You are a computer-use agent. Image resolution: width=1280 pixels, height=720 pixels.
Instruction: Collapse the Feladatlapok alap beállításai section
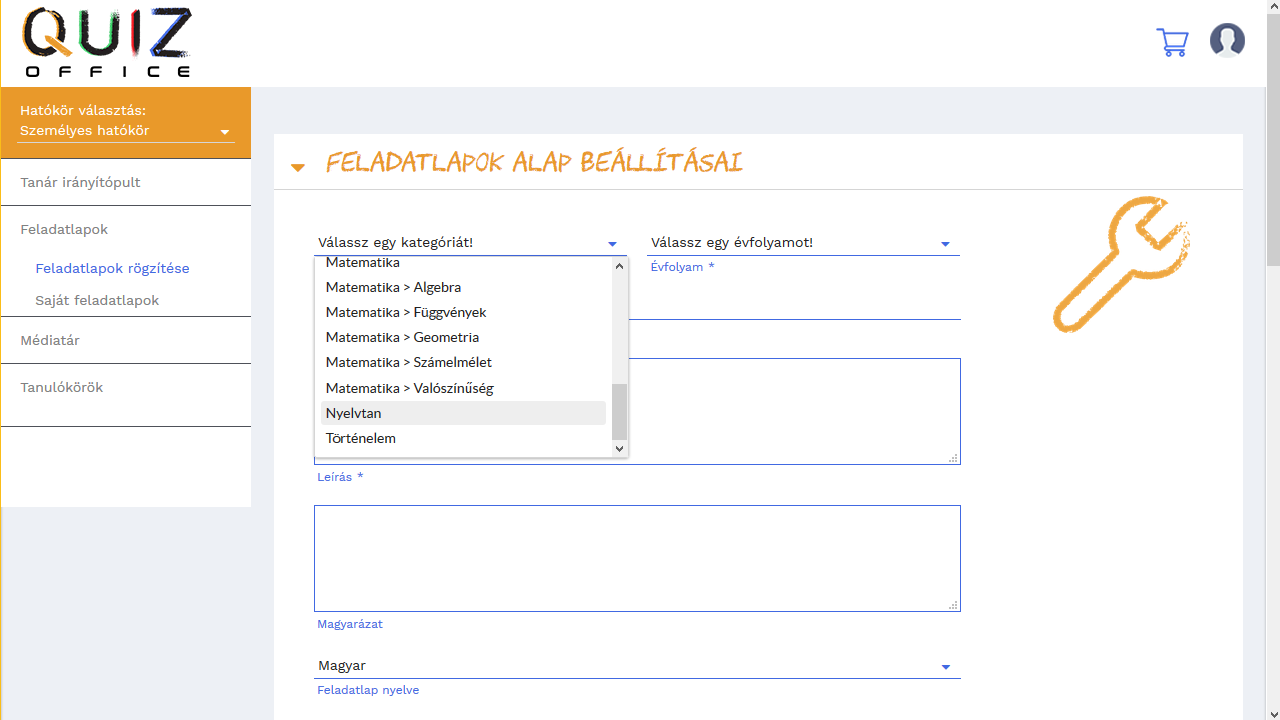298,167
